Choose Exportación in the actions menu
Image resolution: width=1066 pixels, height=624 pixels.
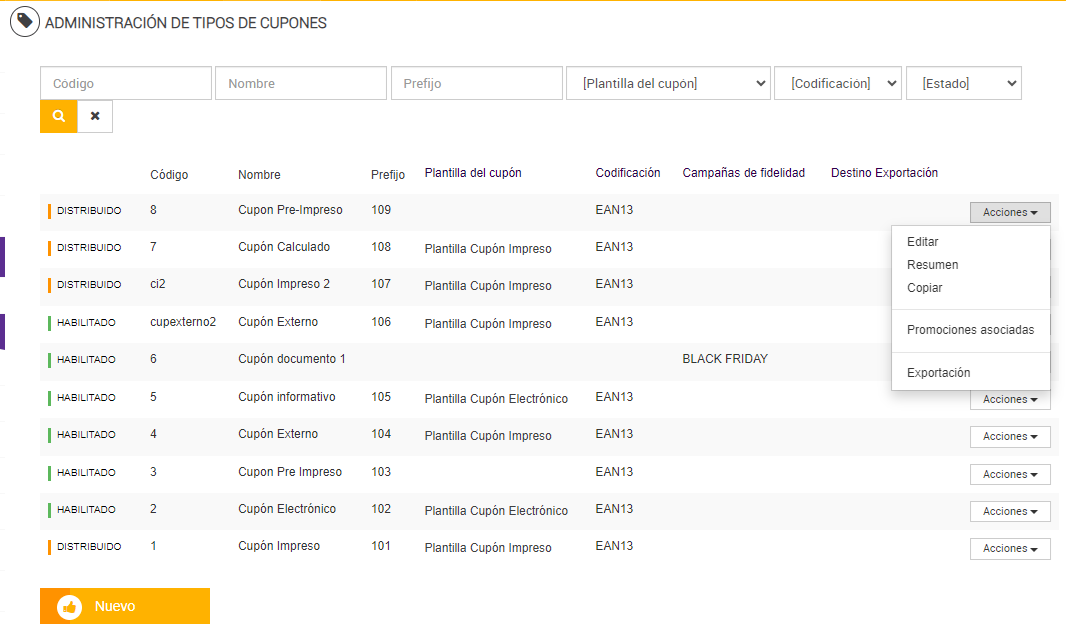938,373
